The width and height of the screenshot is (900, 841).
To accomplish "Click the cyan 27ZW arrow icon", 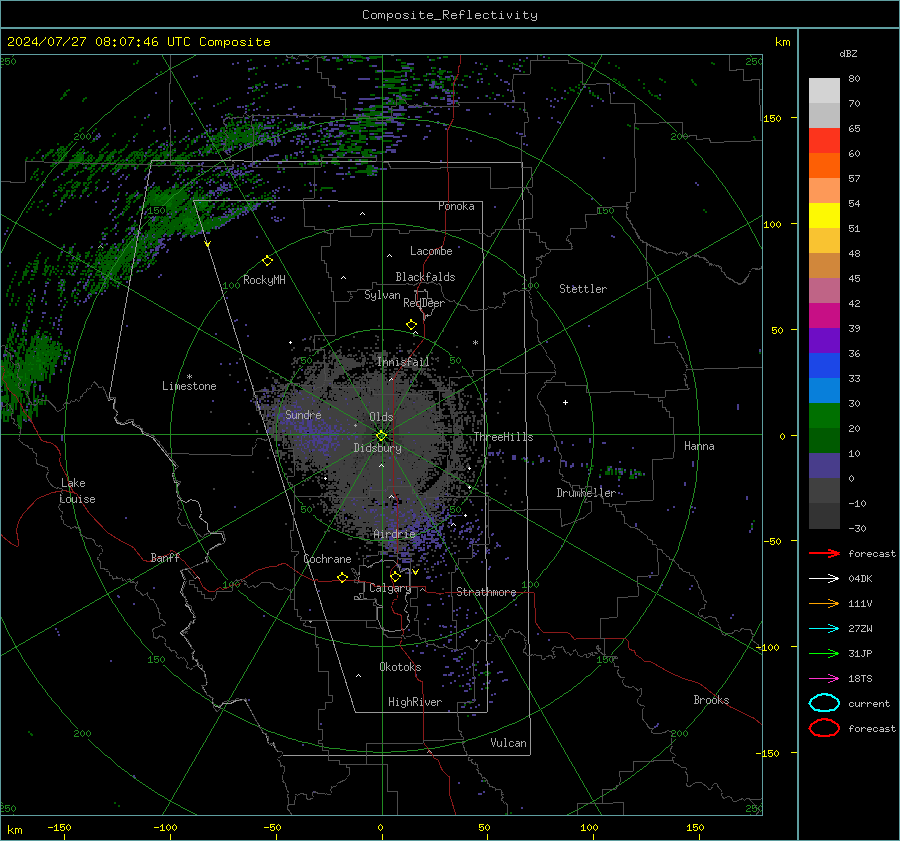I will 824,629.
